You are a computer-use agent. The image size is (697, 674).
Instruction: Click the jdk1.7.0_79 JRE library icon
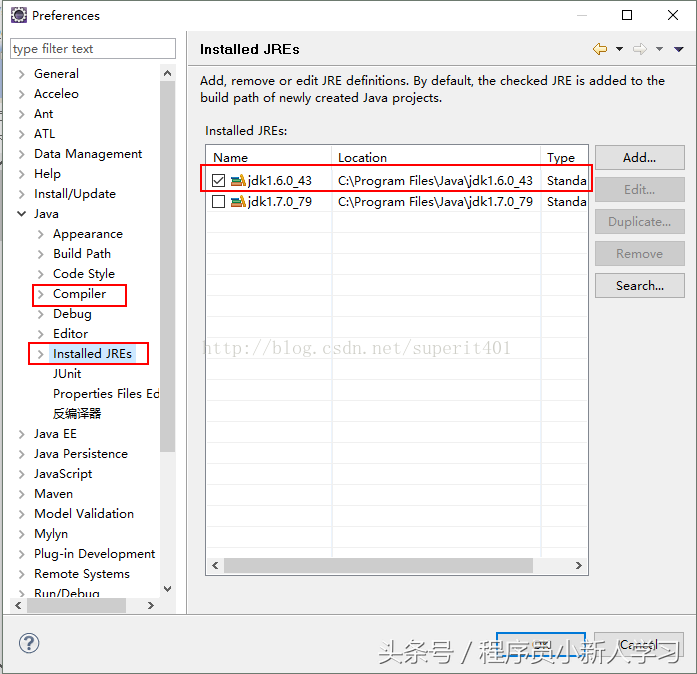pos(238,202)
